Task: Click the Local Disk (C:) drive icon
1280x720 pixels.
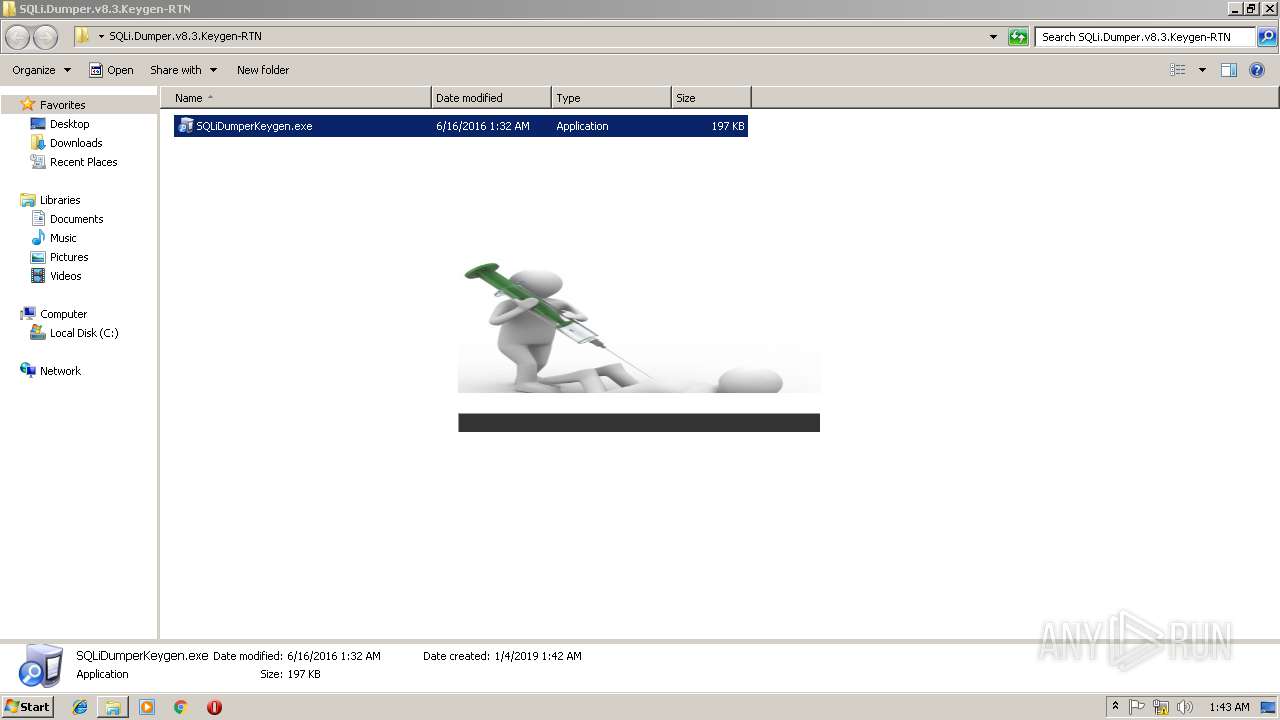Action: [x=38, y=333]
